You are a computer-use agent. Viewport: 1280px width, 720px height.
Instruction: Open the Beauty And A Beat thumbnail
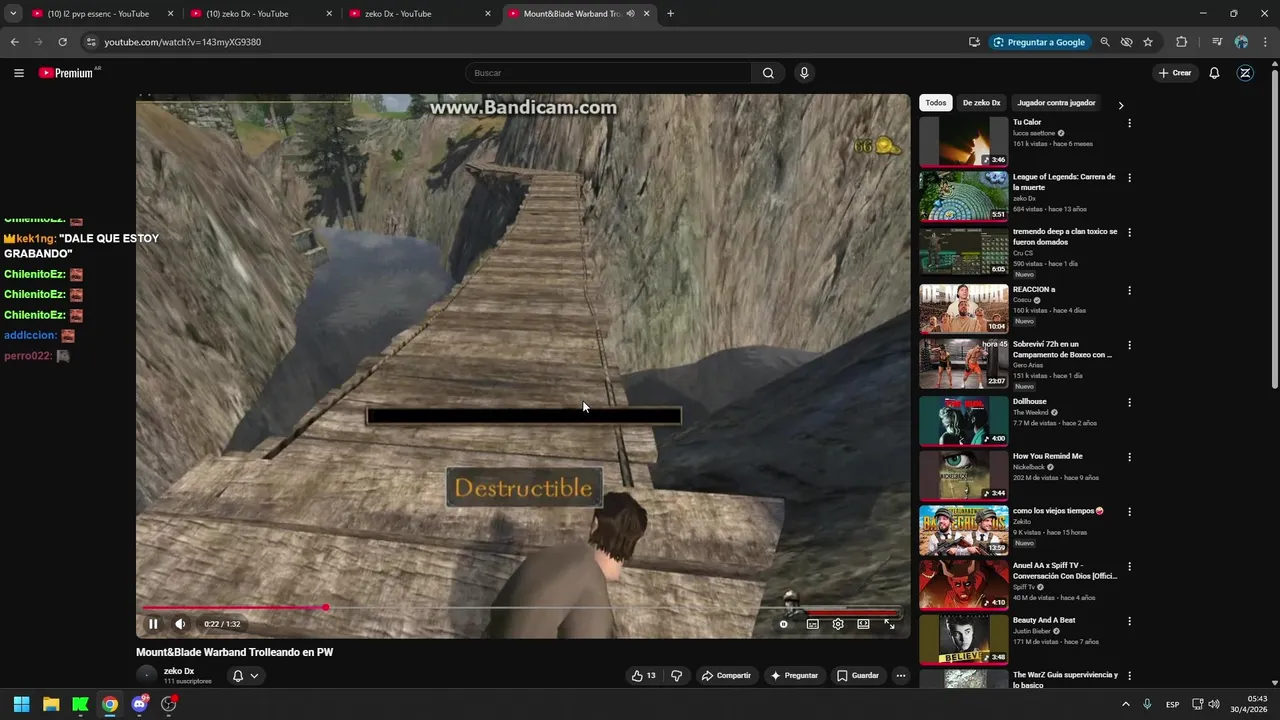964,640
